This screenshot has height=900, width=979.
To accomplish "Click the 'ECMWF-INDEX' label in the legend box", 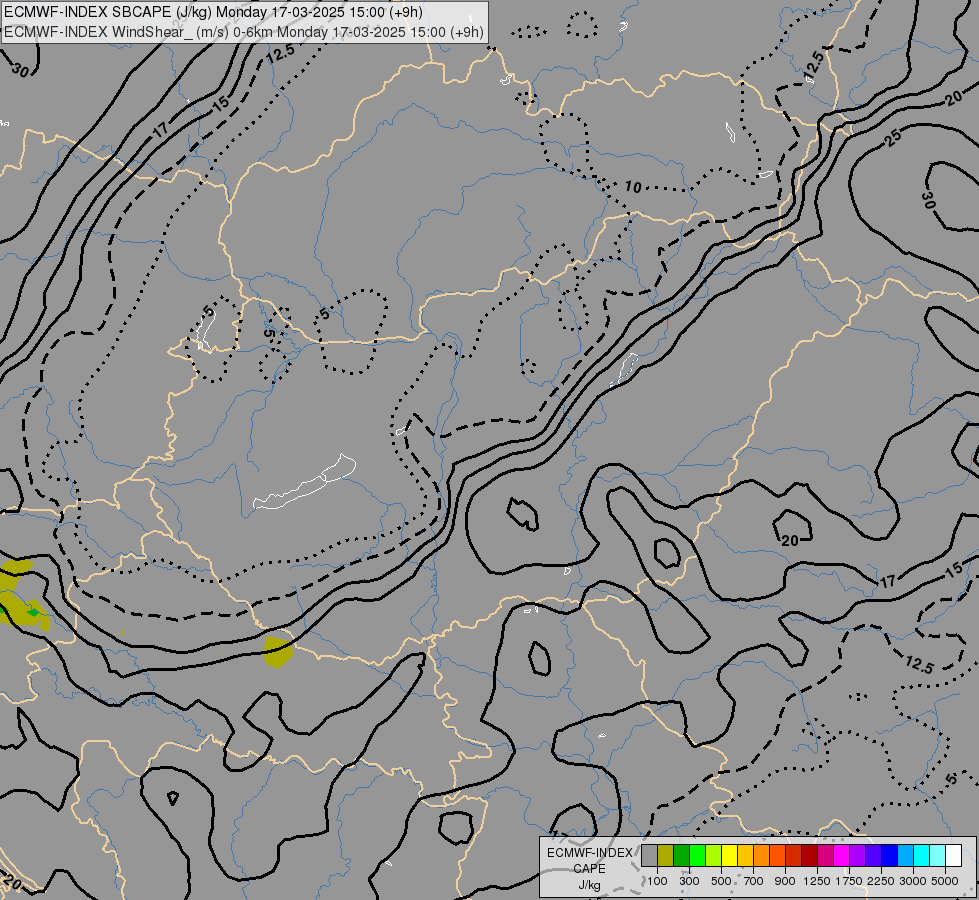I will tap(589, 853).
